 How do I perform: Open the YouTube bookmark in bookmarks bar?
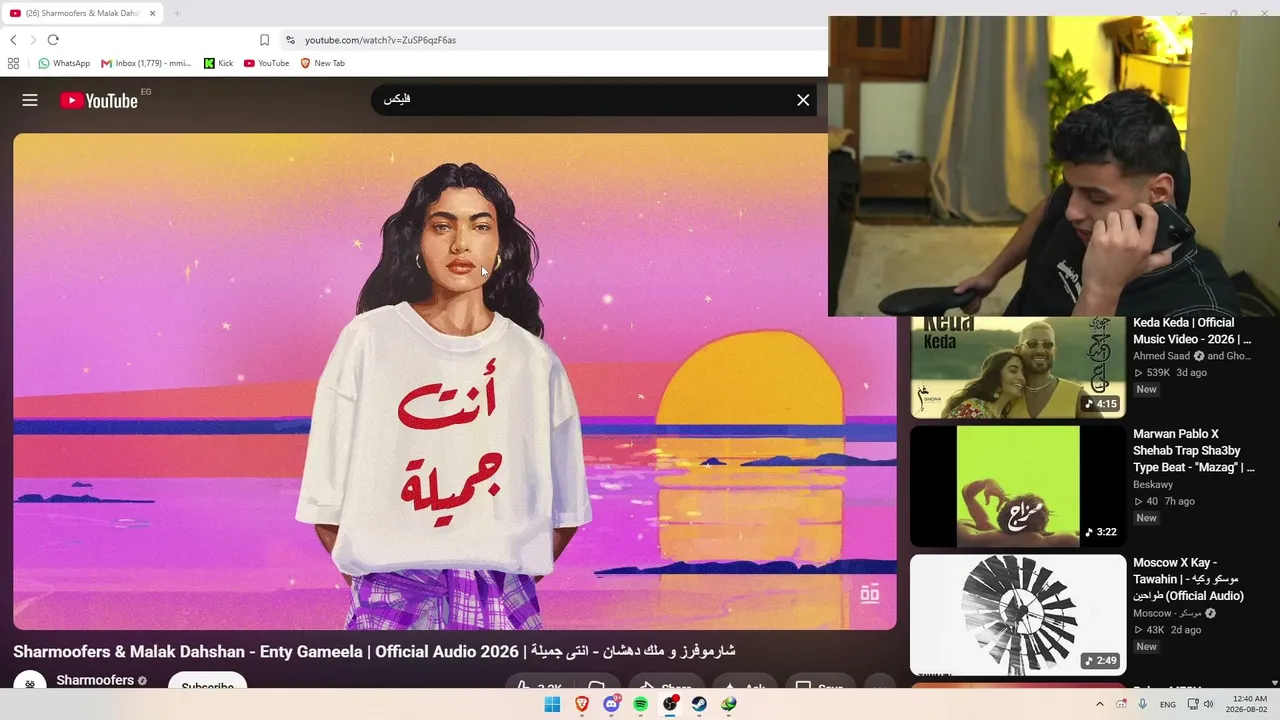[x=266, y=63]
